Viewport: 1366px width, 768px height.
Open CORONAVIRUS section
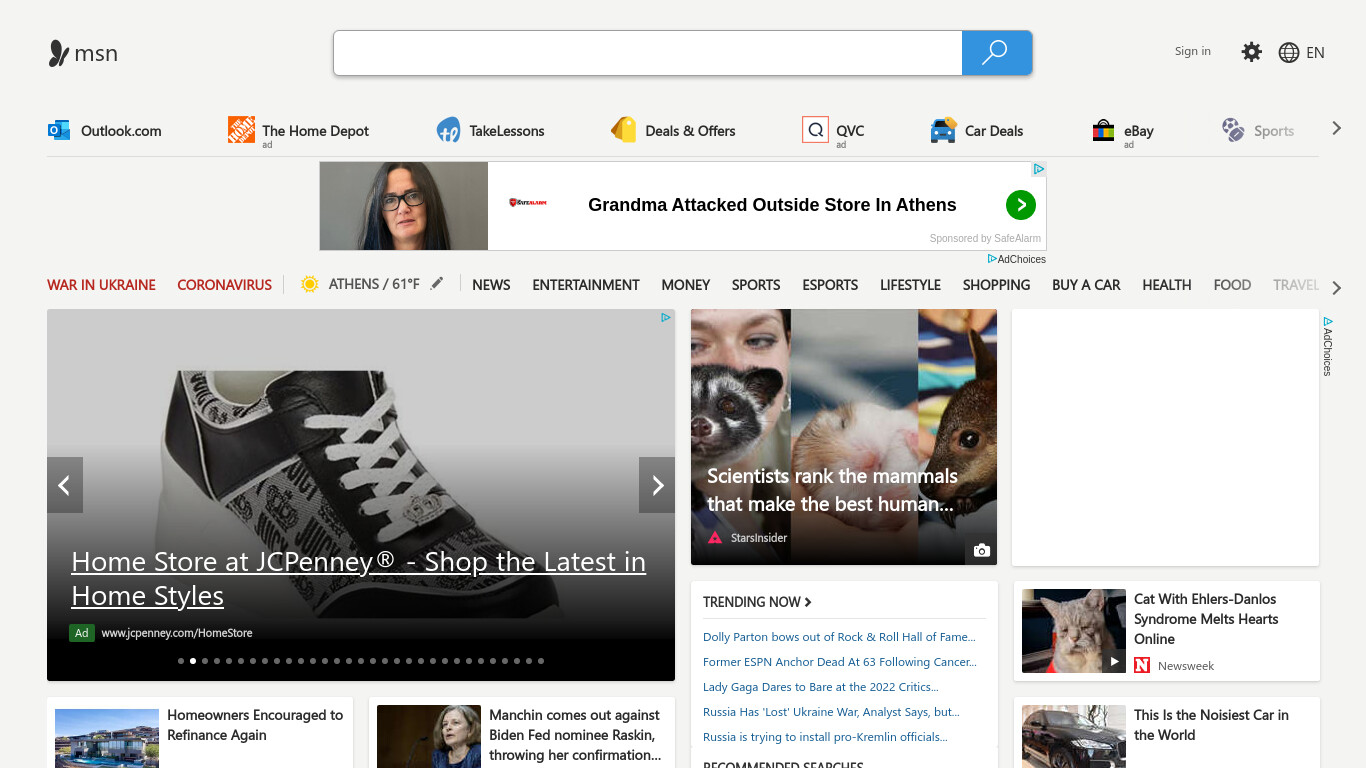[224, 285]
